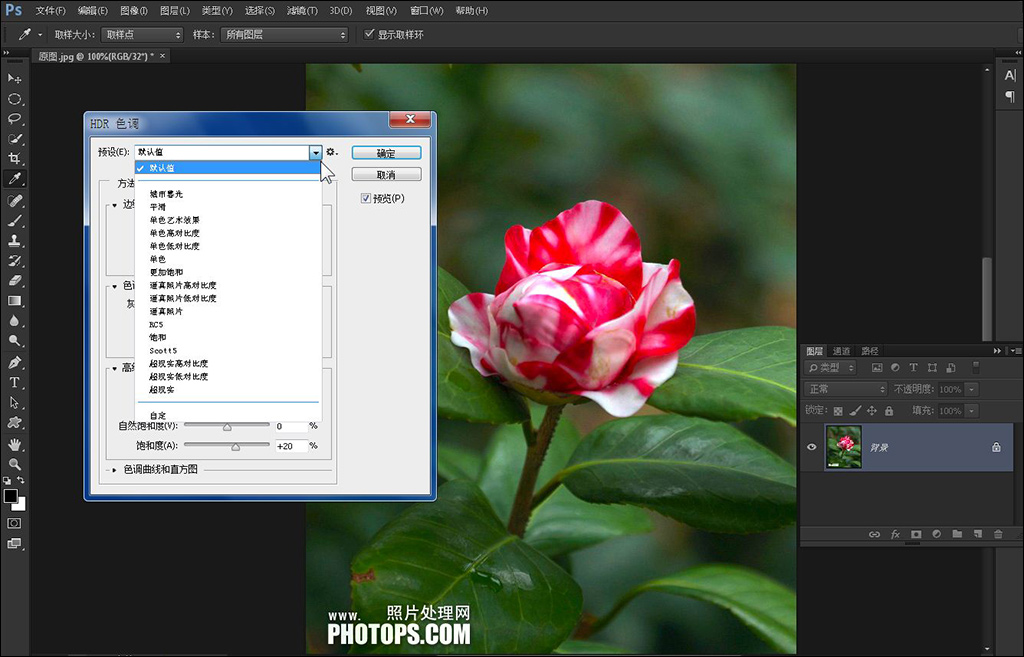
Task: Change the screen mode
Action: 14,543
